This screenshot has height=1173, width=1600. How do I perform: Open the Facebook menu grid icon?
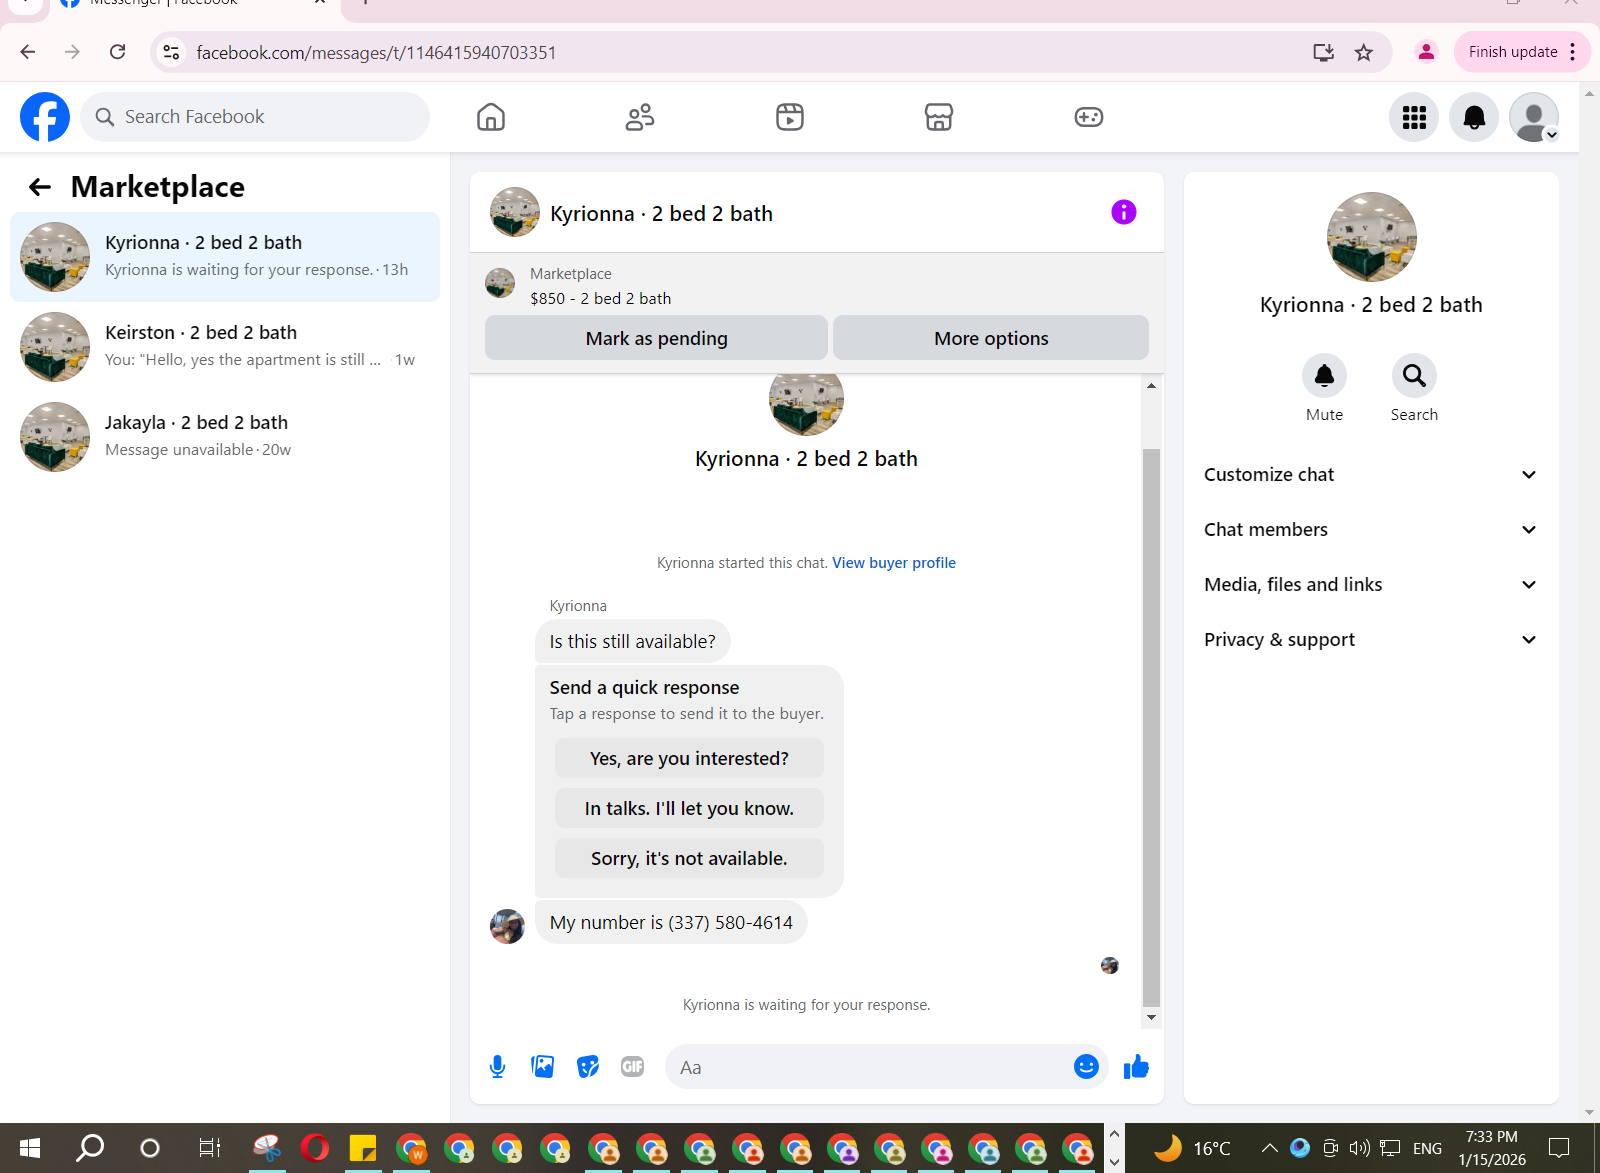pyautogui.click(x=1414, y=117)
